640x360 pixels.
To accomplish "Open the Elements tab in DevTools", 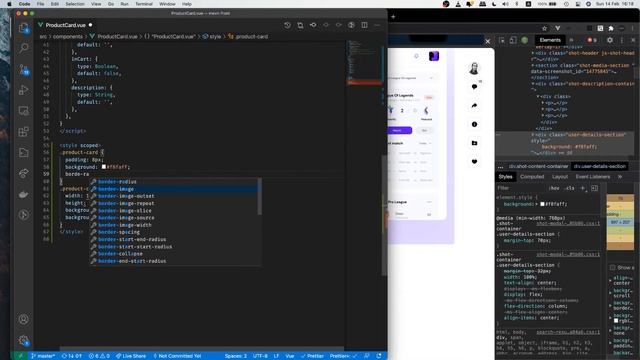I will click(550, 40).
